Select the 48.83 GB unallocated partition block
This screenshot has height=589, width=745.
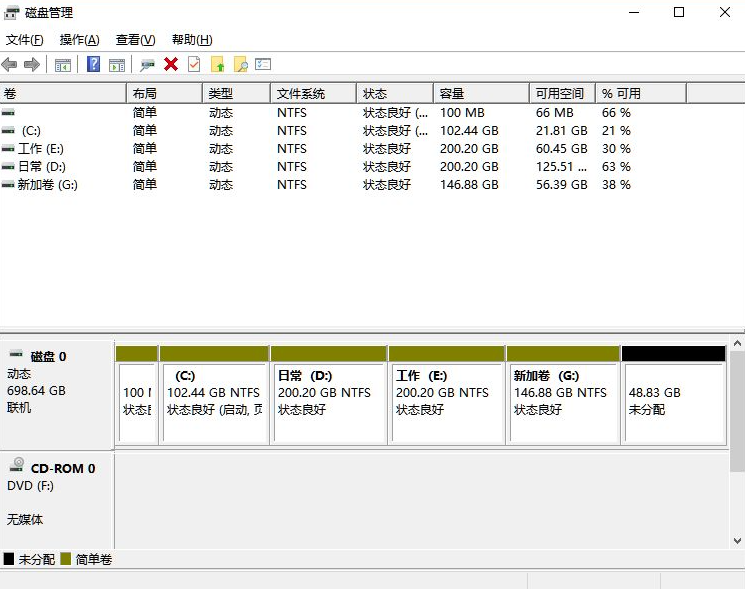pyautogui.click(x=673, y=400)
